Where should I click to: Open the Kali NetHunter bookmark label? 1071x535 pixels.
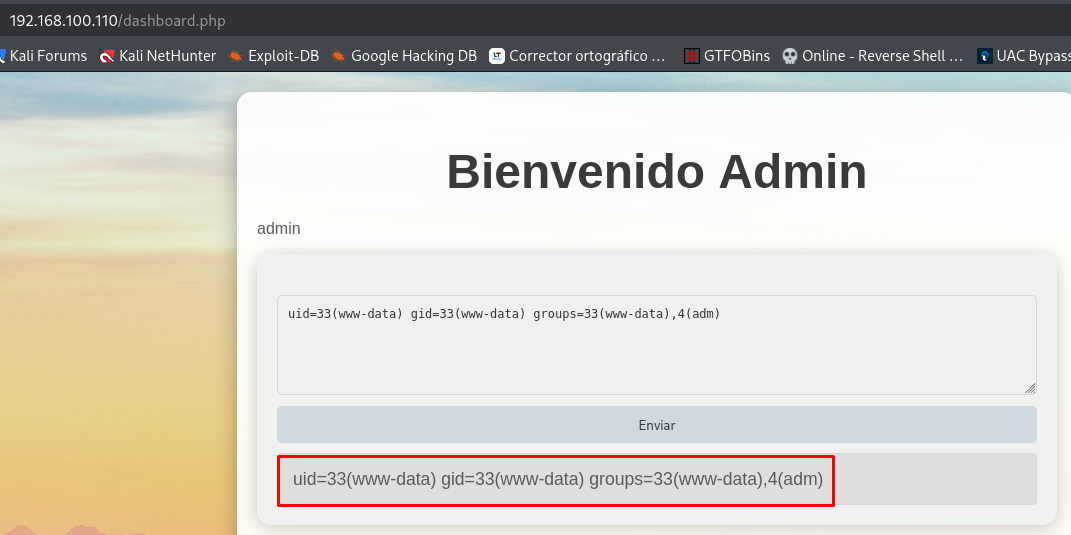tap(167, 56)
